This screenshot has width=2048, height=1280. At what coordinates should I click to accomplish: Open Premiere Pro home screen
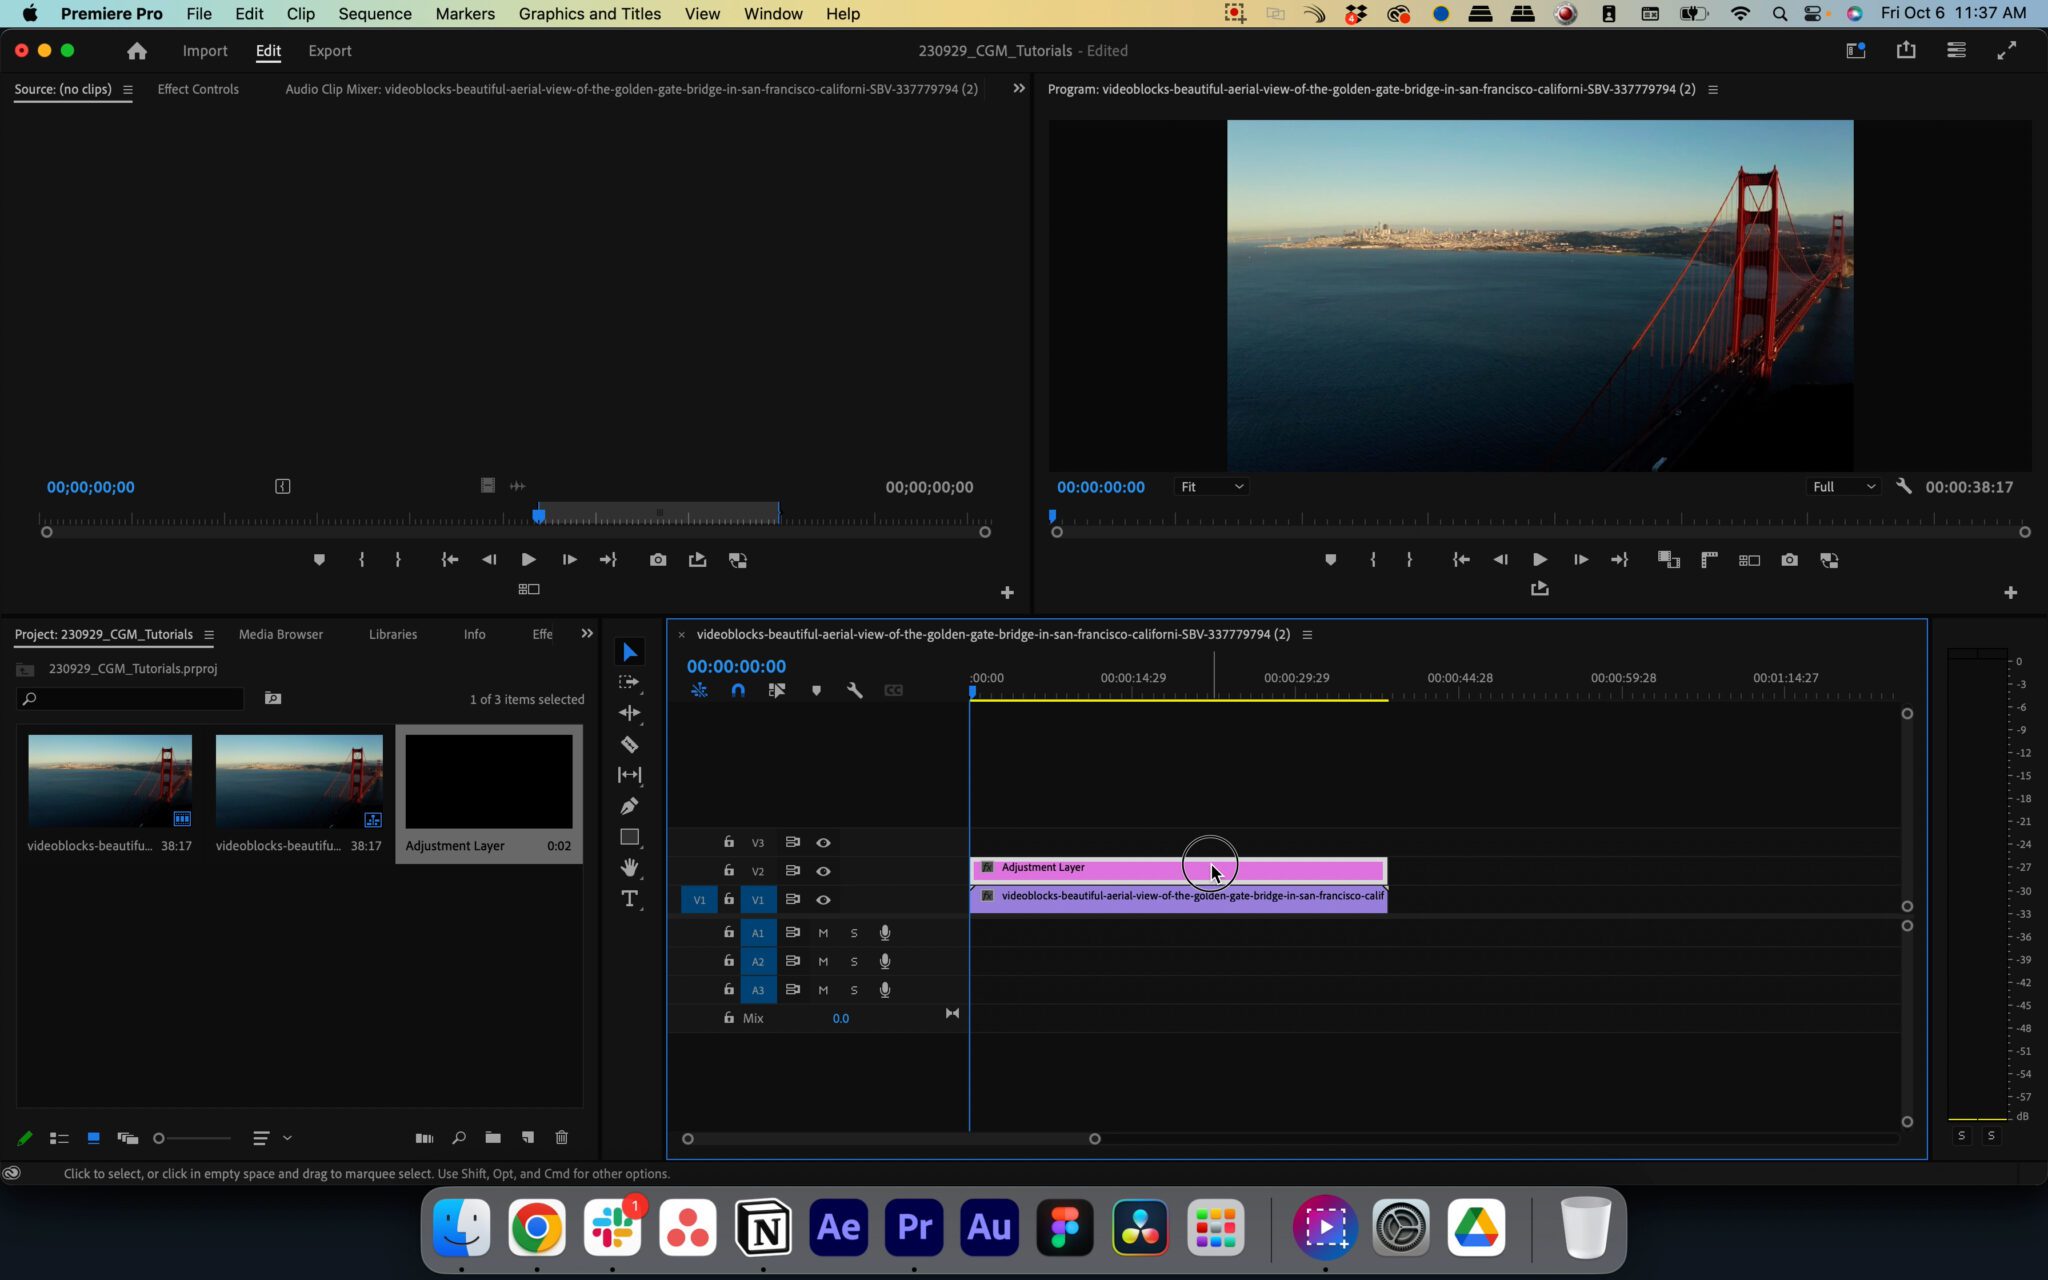(x=137, y=51)
